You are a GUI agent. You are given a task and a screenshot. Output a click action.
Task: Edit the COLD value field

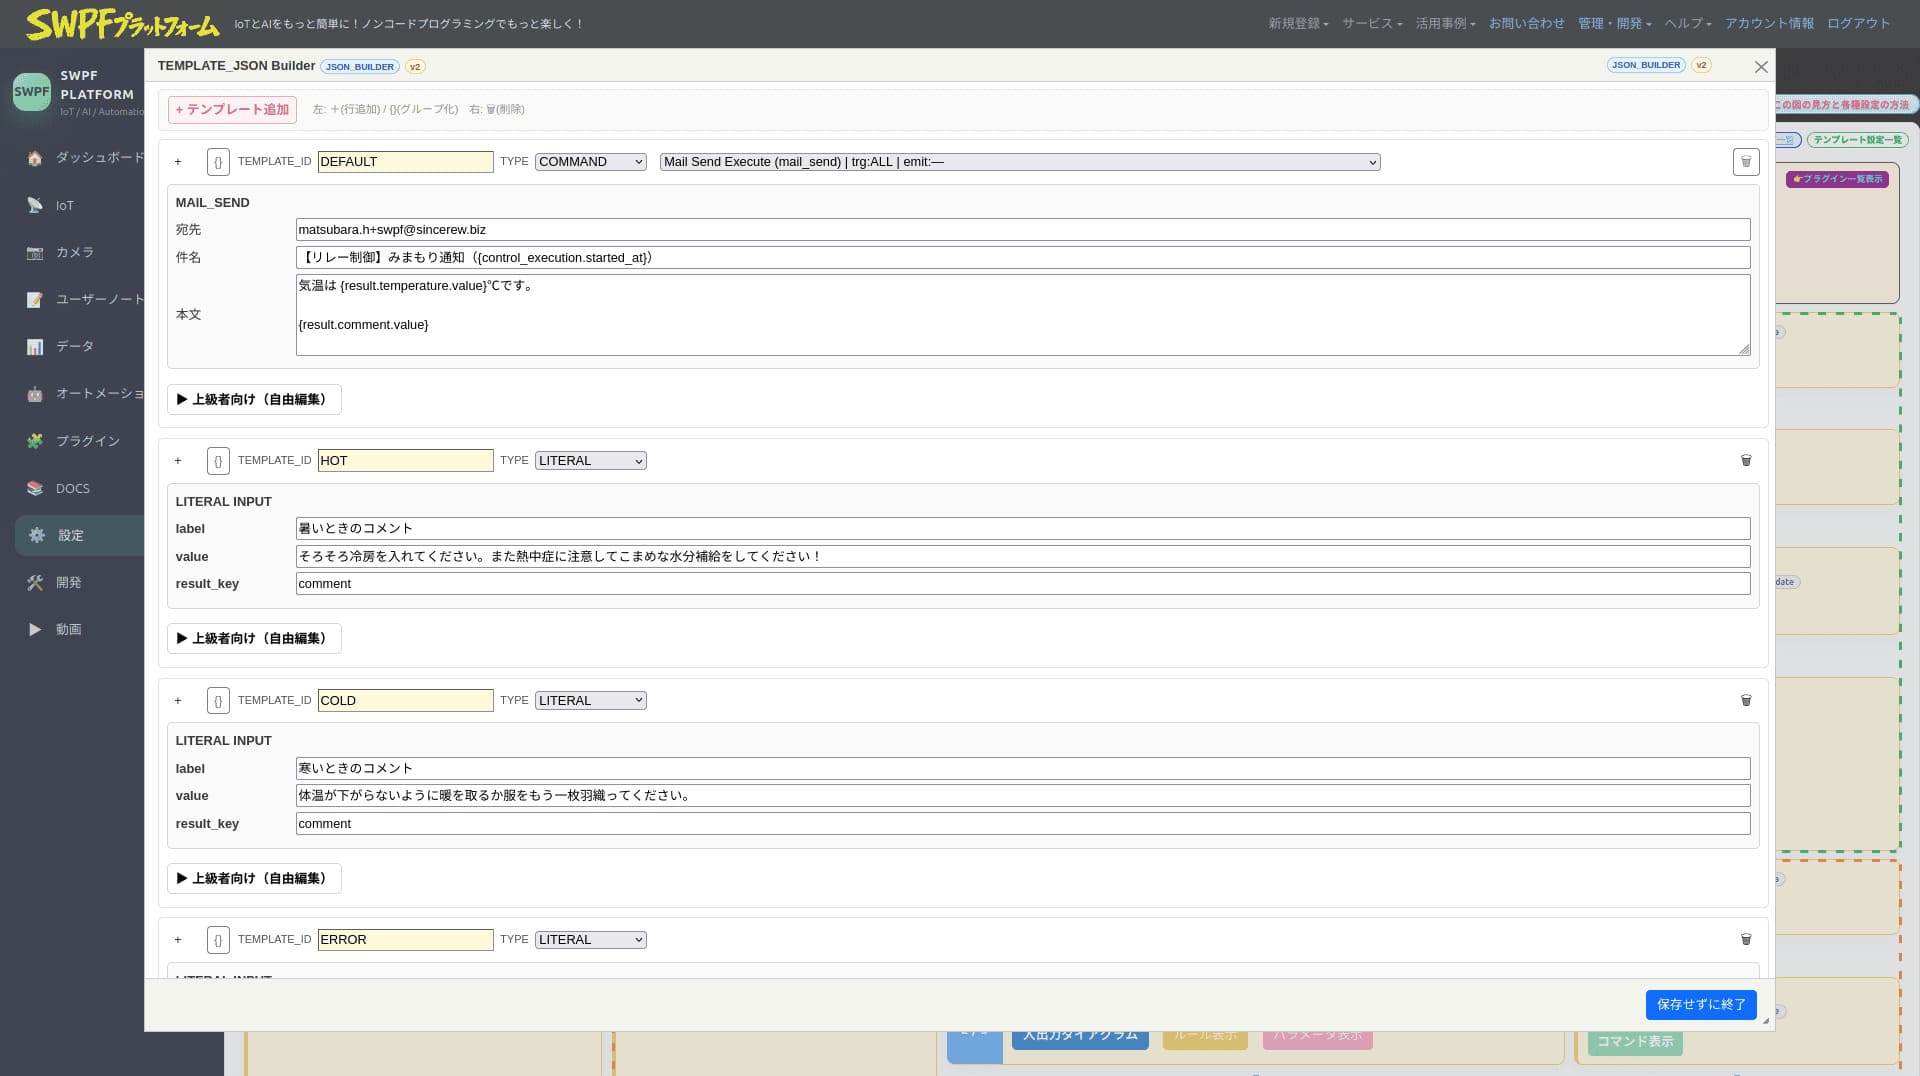click(x=1023, y=796)
